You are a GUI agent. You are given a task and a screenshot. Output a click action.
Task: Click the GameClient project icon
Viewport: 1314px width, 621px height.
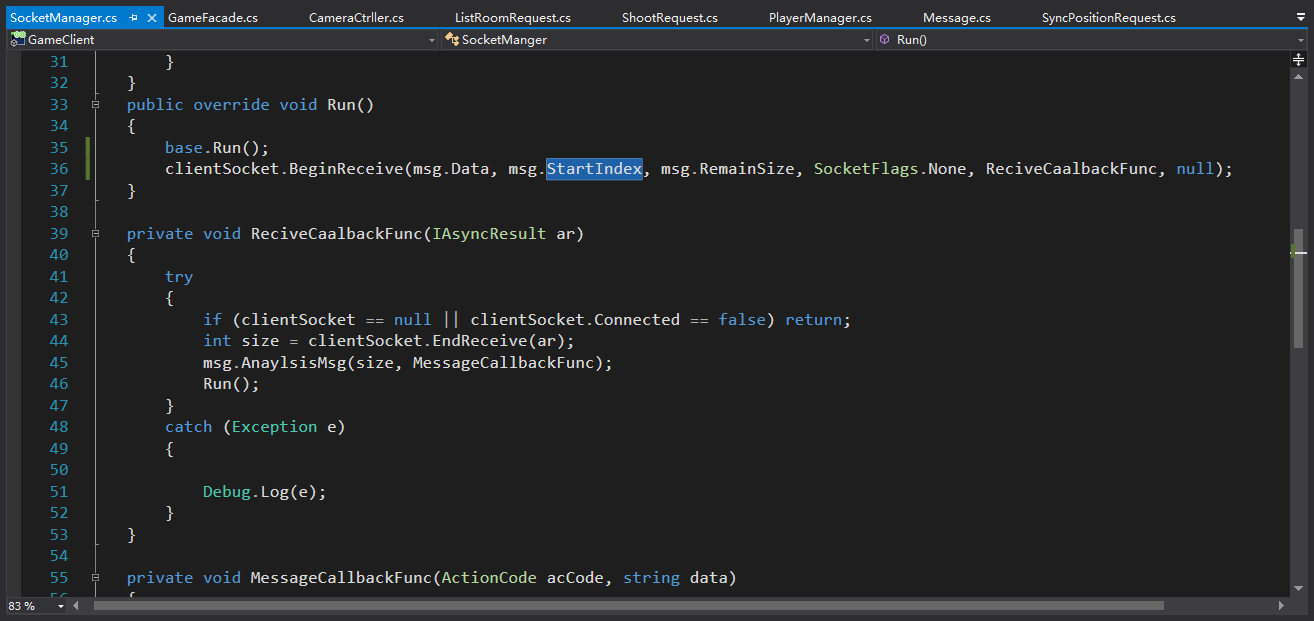18,40
